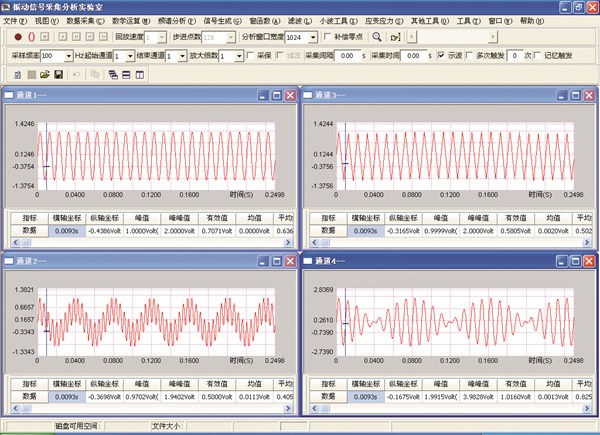Click the red record button in toolbar
600x435 pixels.
[x=19, y=37]
